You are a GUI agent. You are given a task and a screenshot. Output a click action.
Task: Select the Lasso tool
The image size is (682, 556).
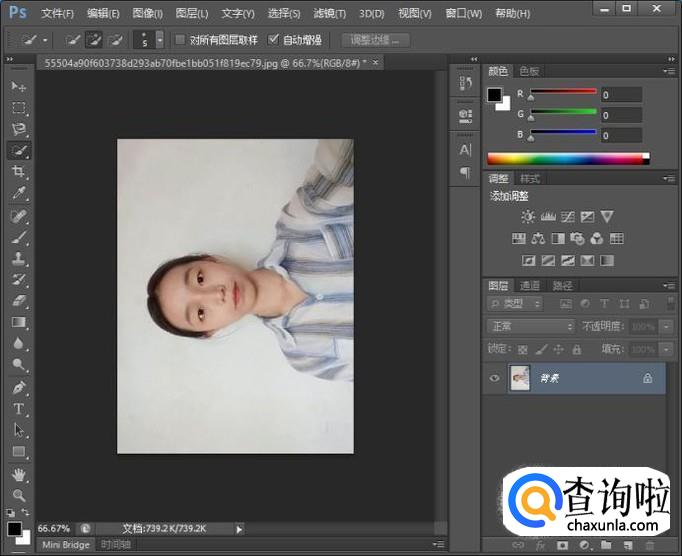click(19, 129)
